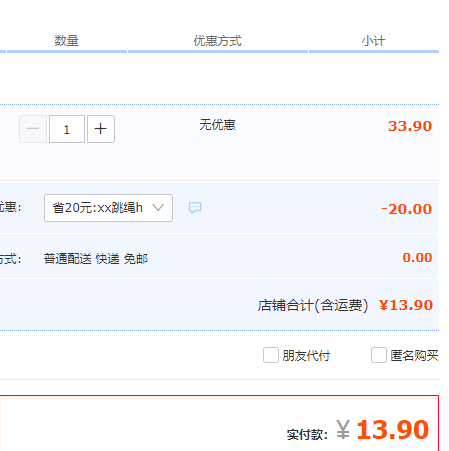
Task: Increase quantity with the plus button
Action: pos(101,129)
